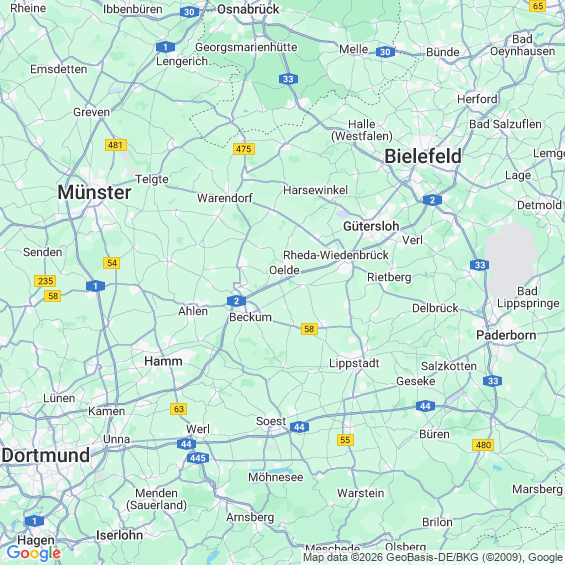The width and height of the screenshot is (565, 565).
Task: Click the Möhnesee lake label
Action: pyautogui.click(x=276, y=477)
